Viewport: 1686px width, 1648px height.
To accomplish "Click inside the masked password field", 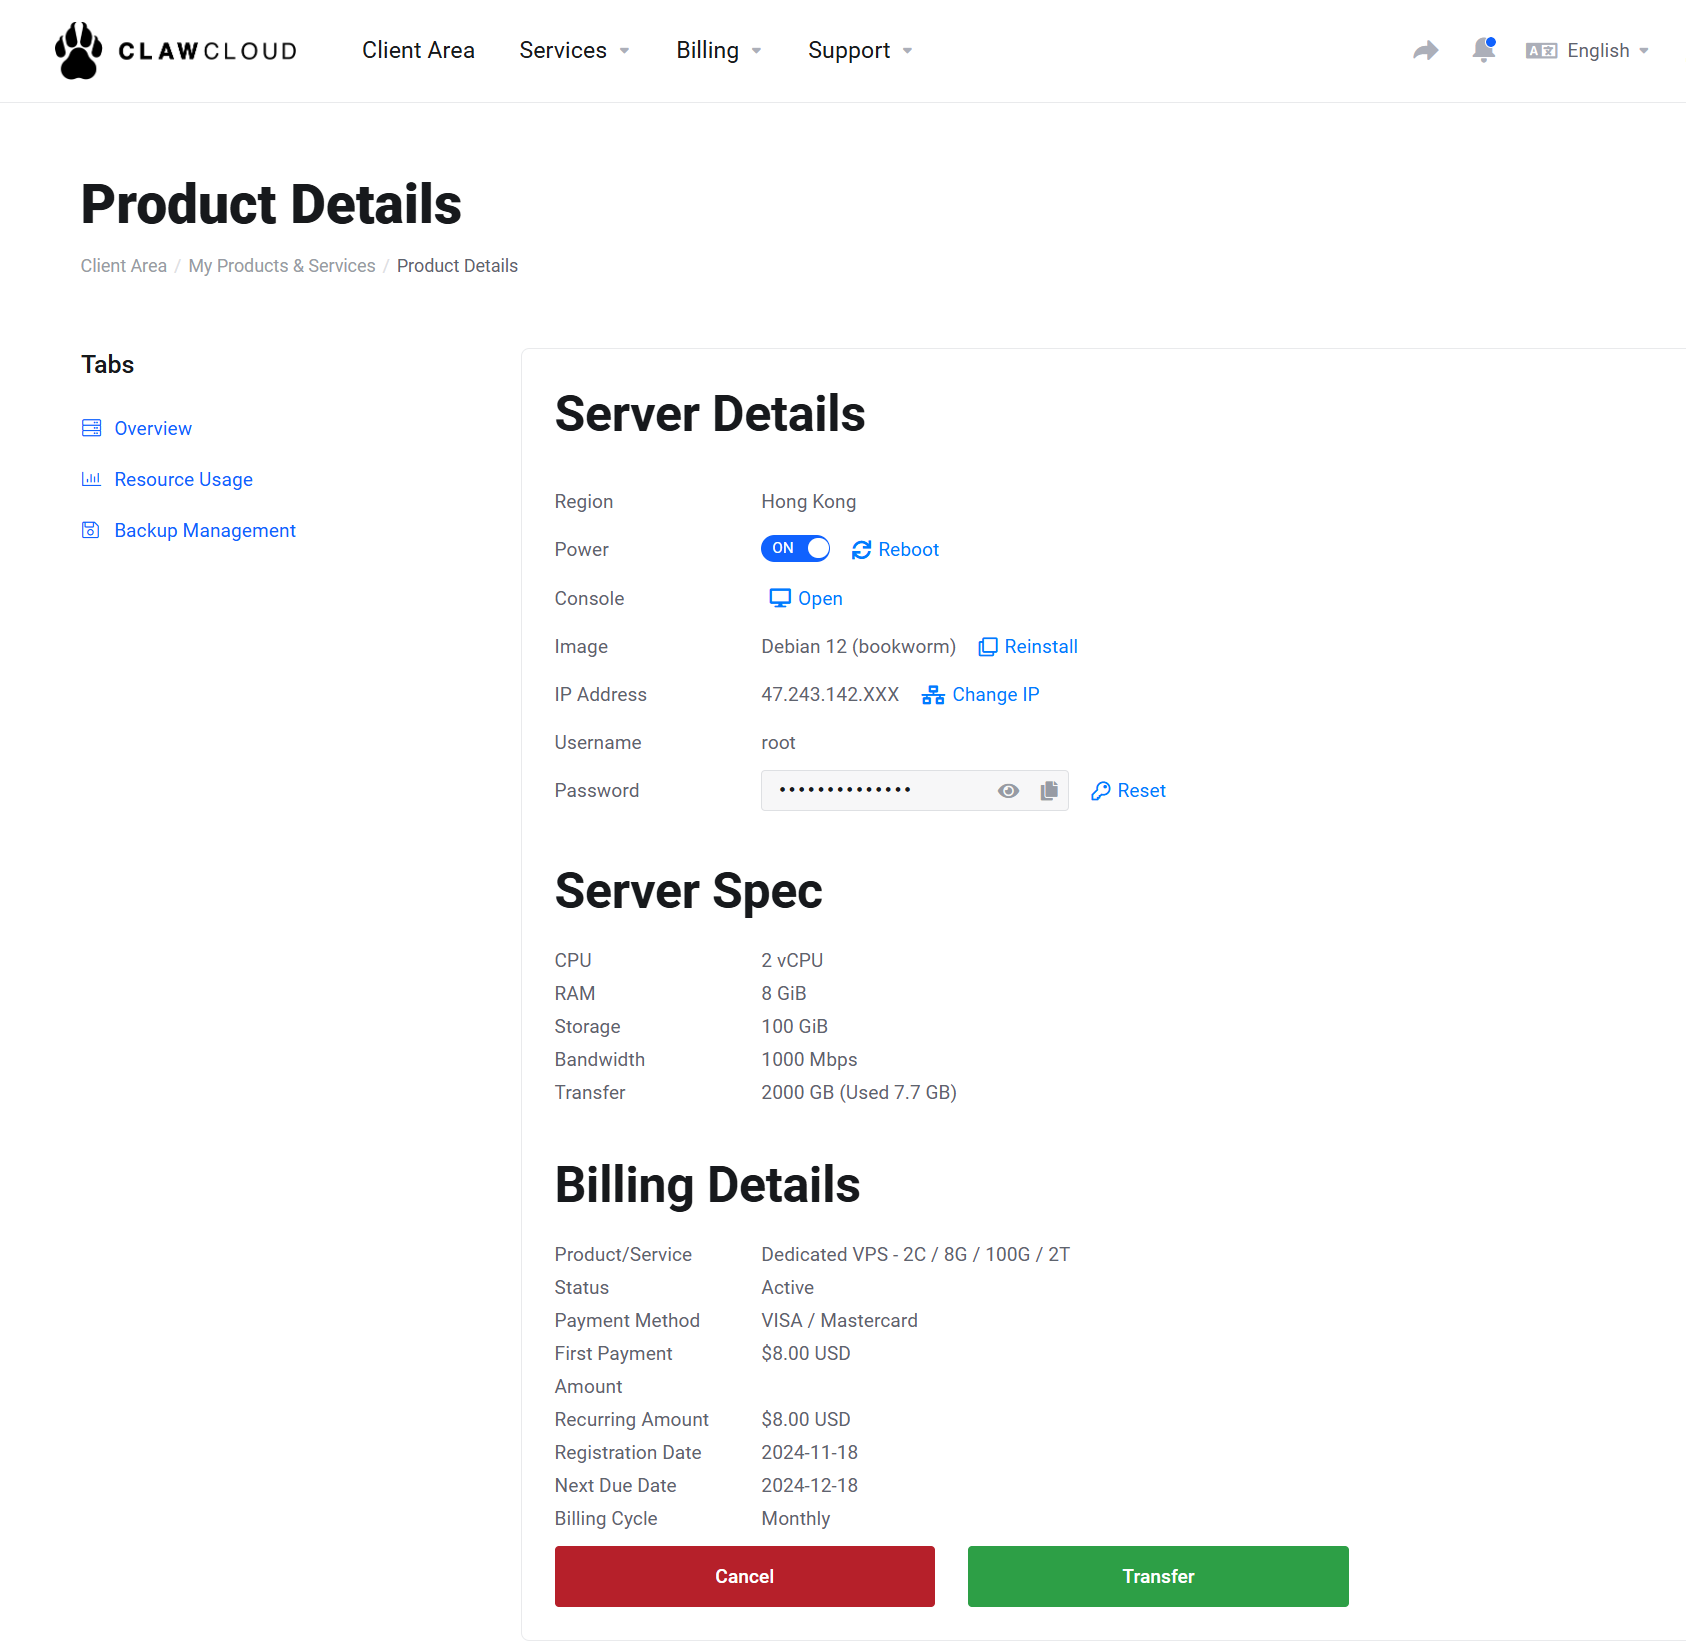I will point(870,791).
